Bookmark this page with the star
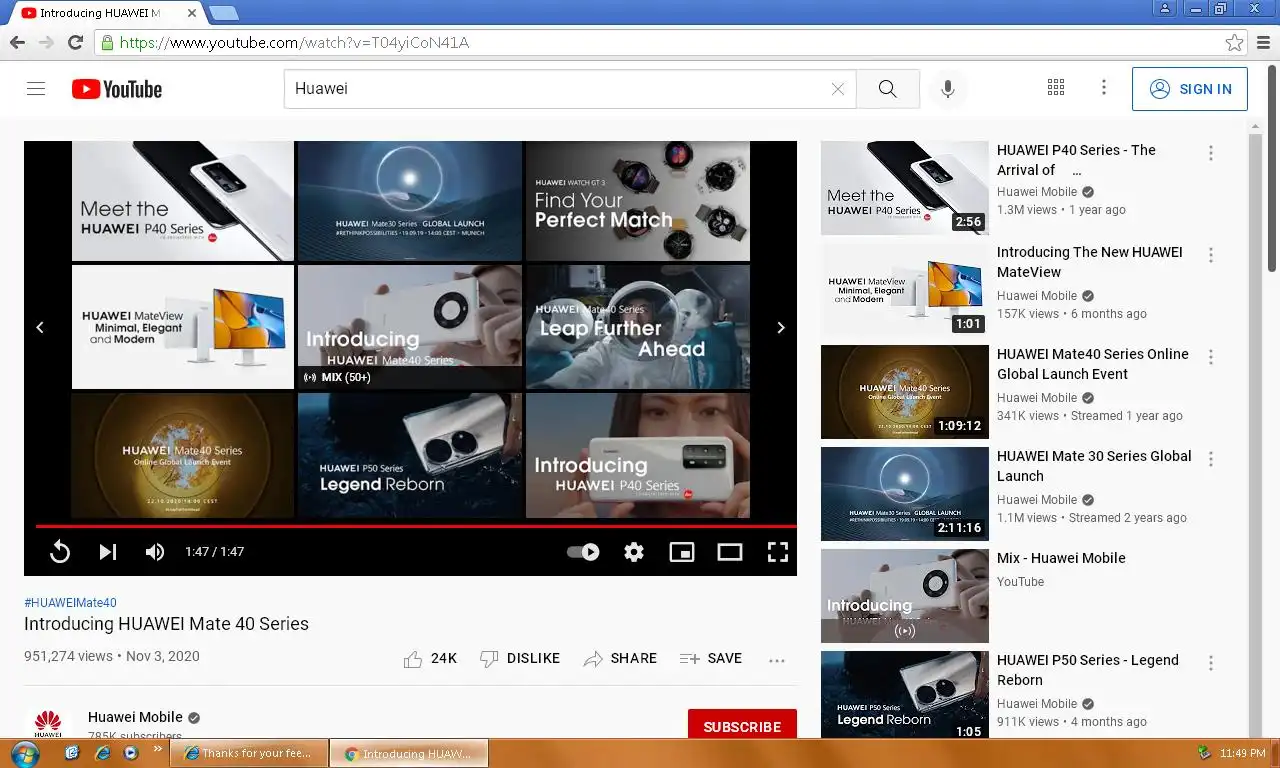Screen dimensions: 1280x768 point(1234,42)
